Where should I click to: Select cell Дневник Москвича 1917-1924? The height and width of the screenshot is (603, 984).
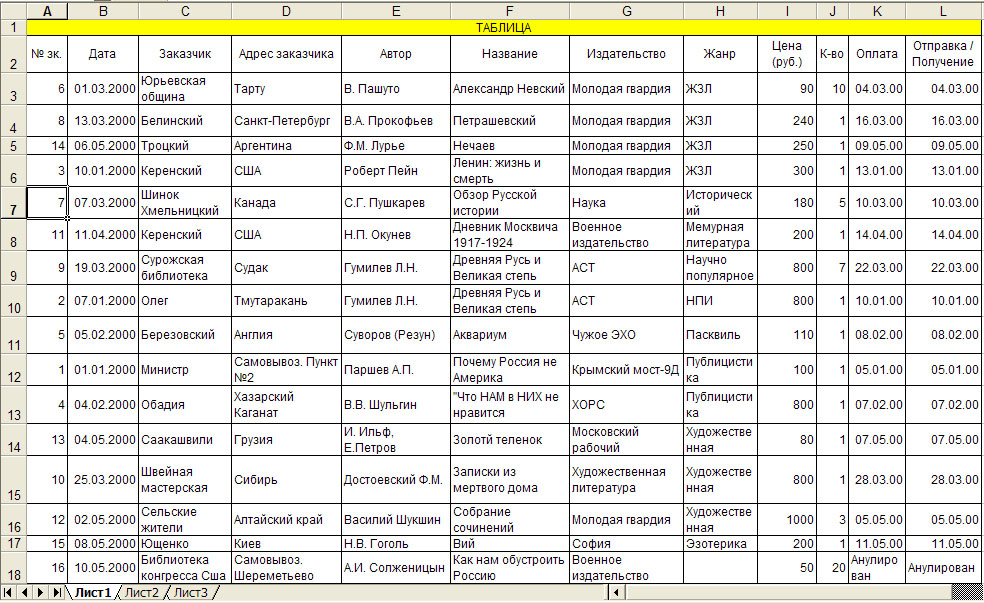coord(510,235)
